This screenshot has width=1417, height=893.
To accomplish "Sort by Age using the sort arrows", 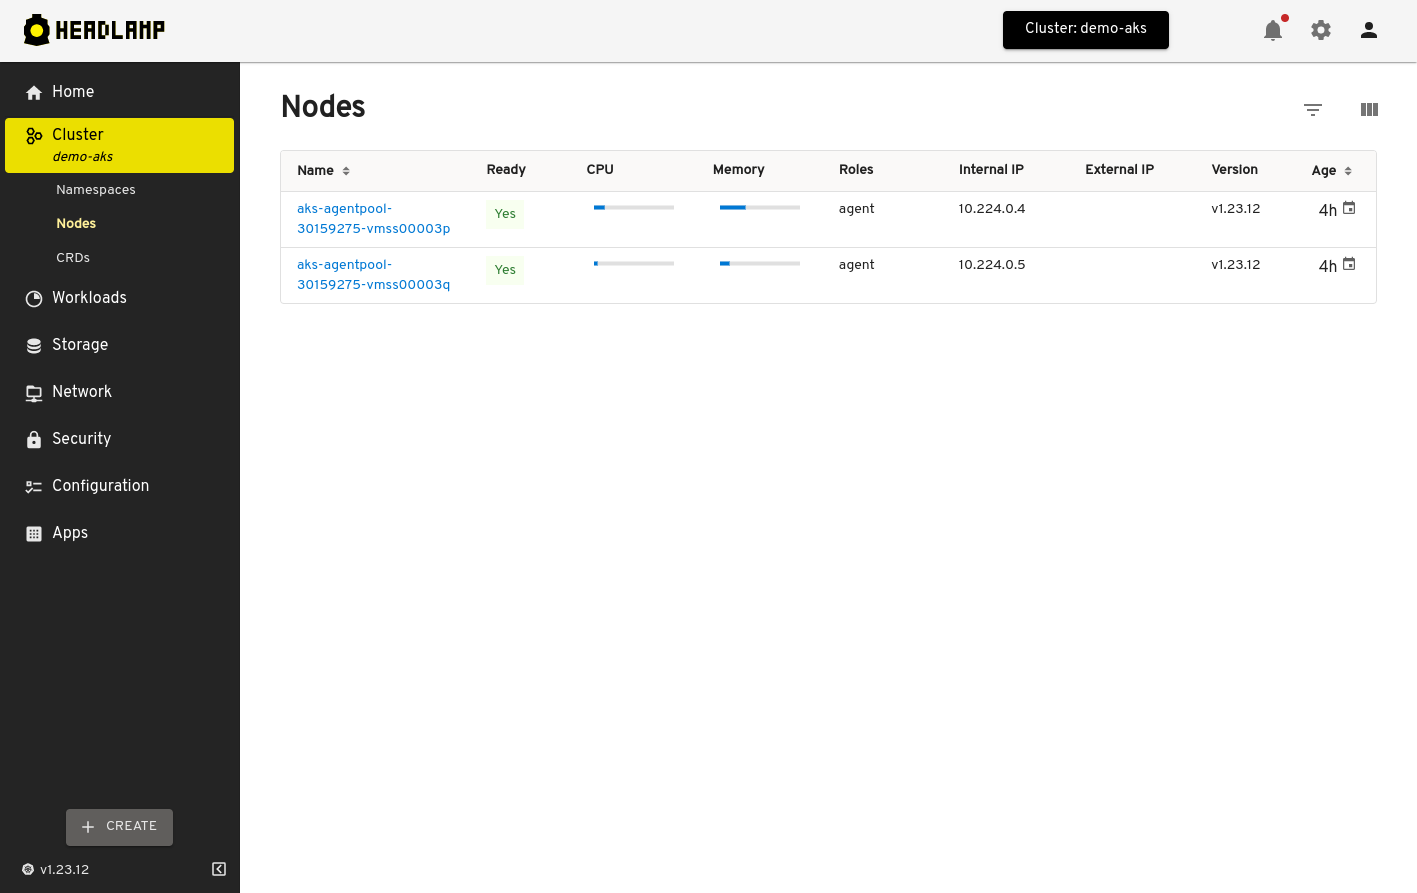I will [x=1348, y=171].
